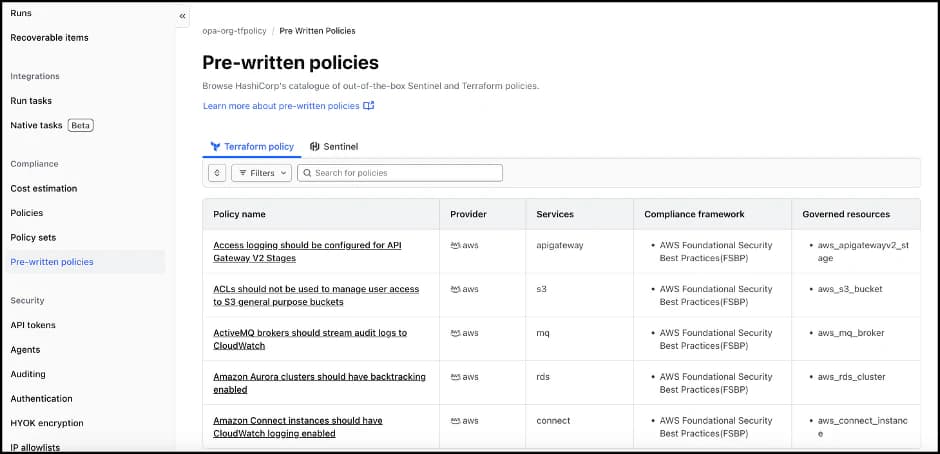940x454 pixels.
Task: Click FSBP framework text in mq row
Action: tap(716, 339)
